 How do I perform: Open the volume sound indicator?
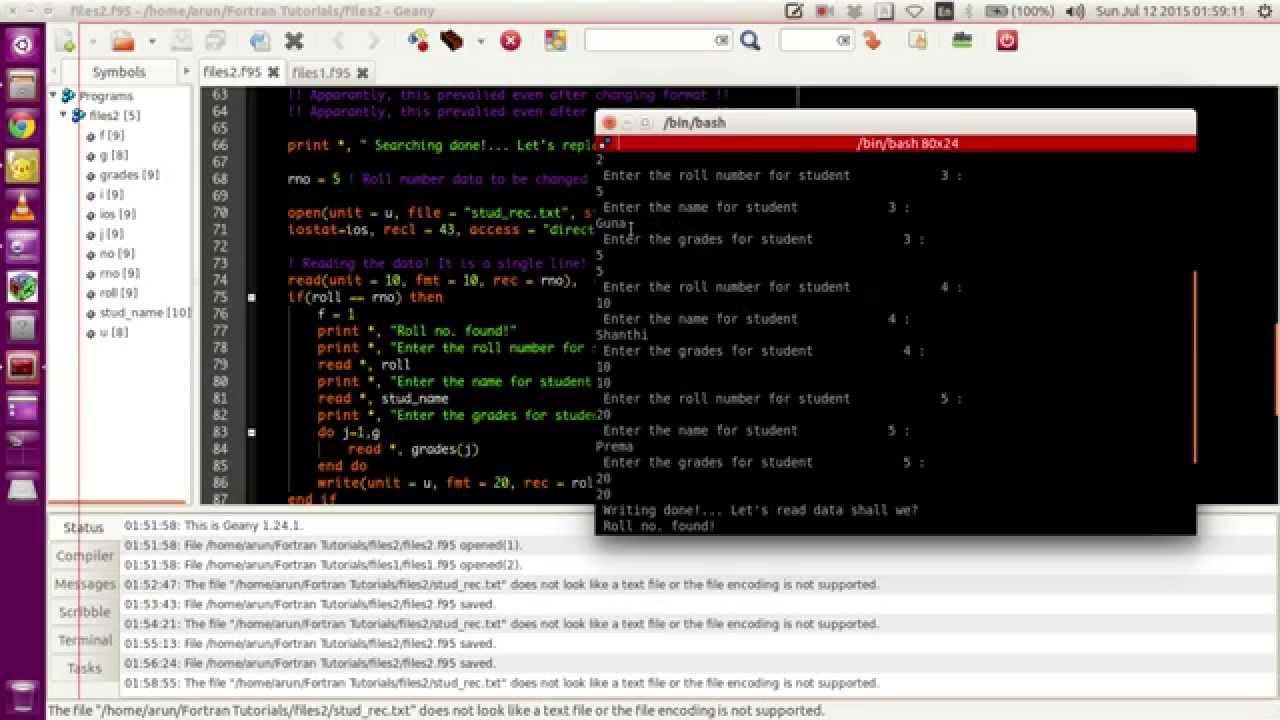[x=1075, y=11]
